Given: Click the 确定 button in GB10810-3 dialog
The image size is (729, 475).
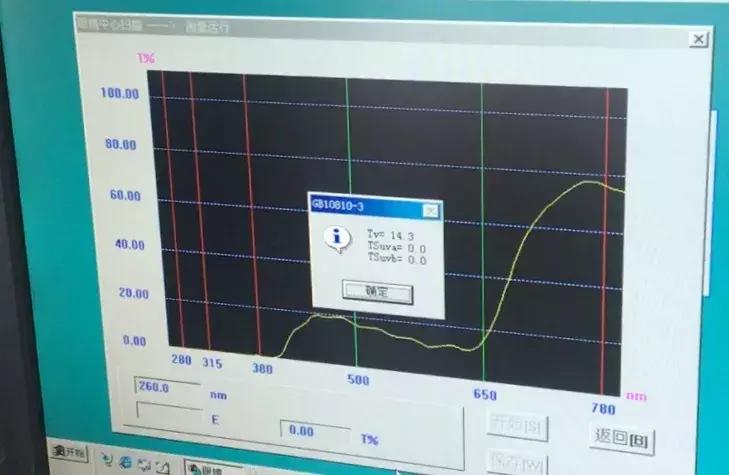Looking at the screenshot, I should (377, 292).
